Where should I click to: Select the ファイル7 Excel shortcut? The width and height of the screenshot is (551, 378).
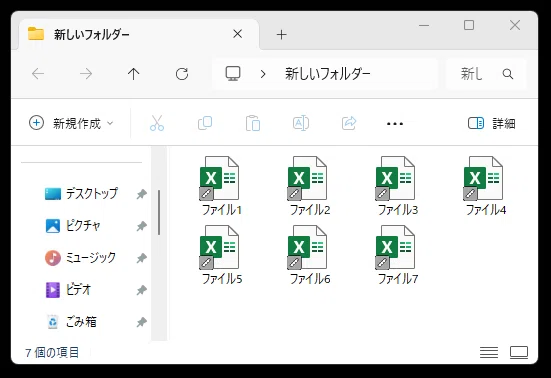(x=397, y=255)
